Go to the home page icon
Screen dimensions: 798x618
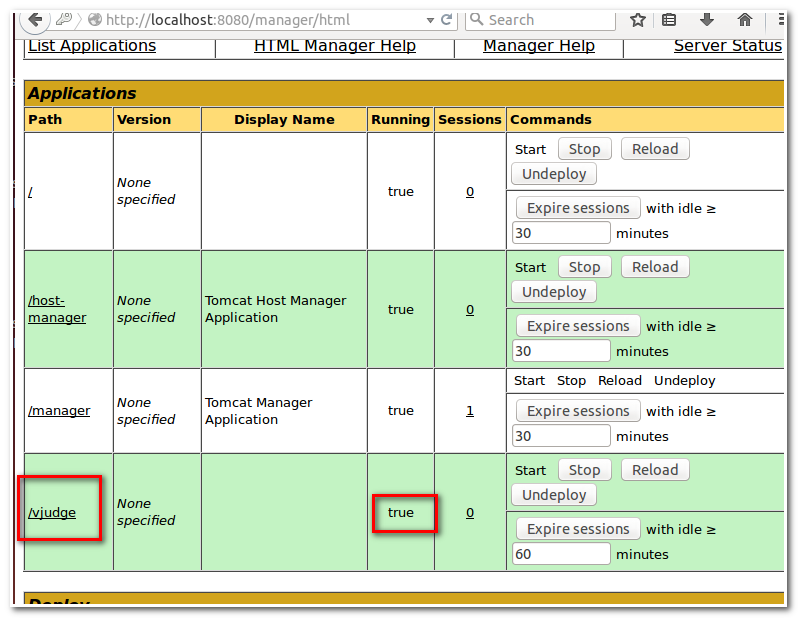click(745, 19)
